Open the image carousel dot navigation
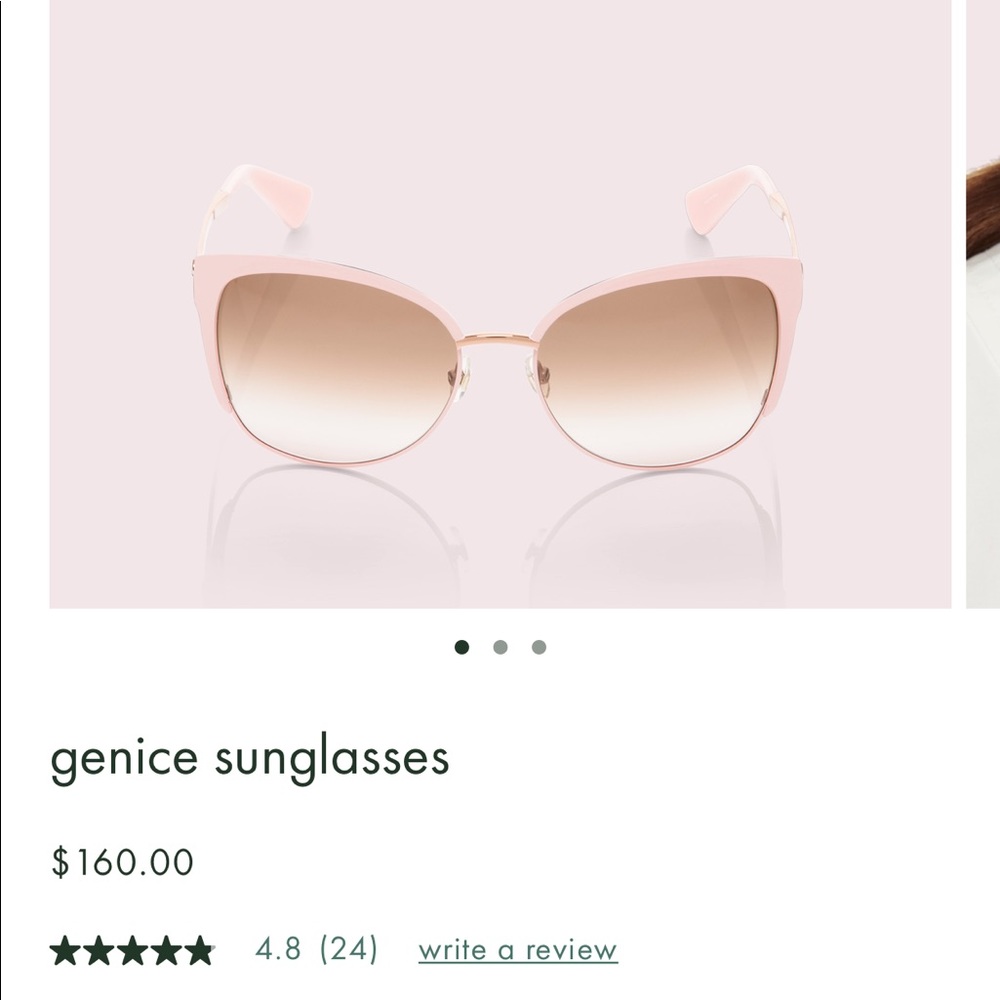 pyautogui.click(x=501, y=647)
